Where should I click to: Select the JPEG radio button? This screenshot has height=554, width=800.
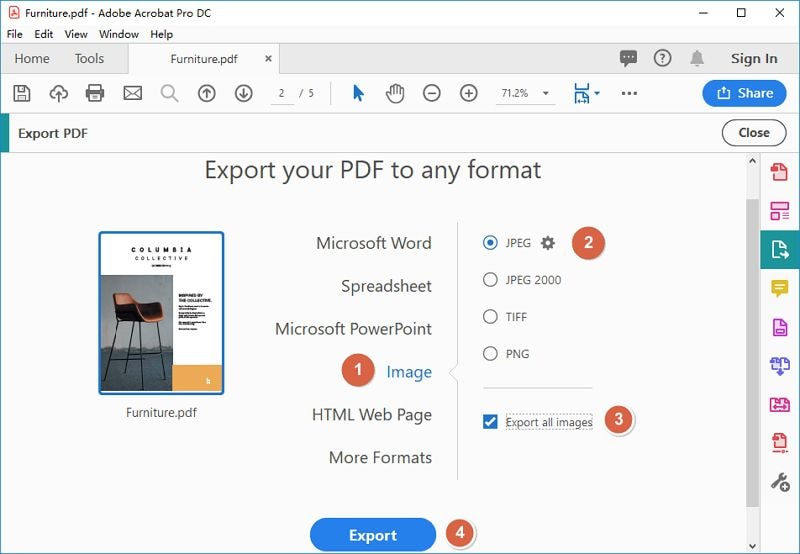click(490, 243)
